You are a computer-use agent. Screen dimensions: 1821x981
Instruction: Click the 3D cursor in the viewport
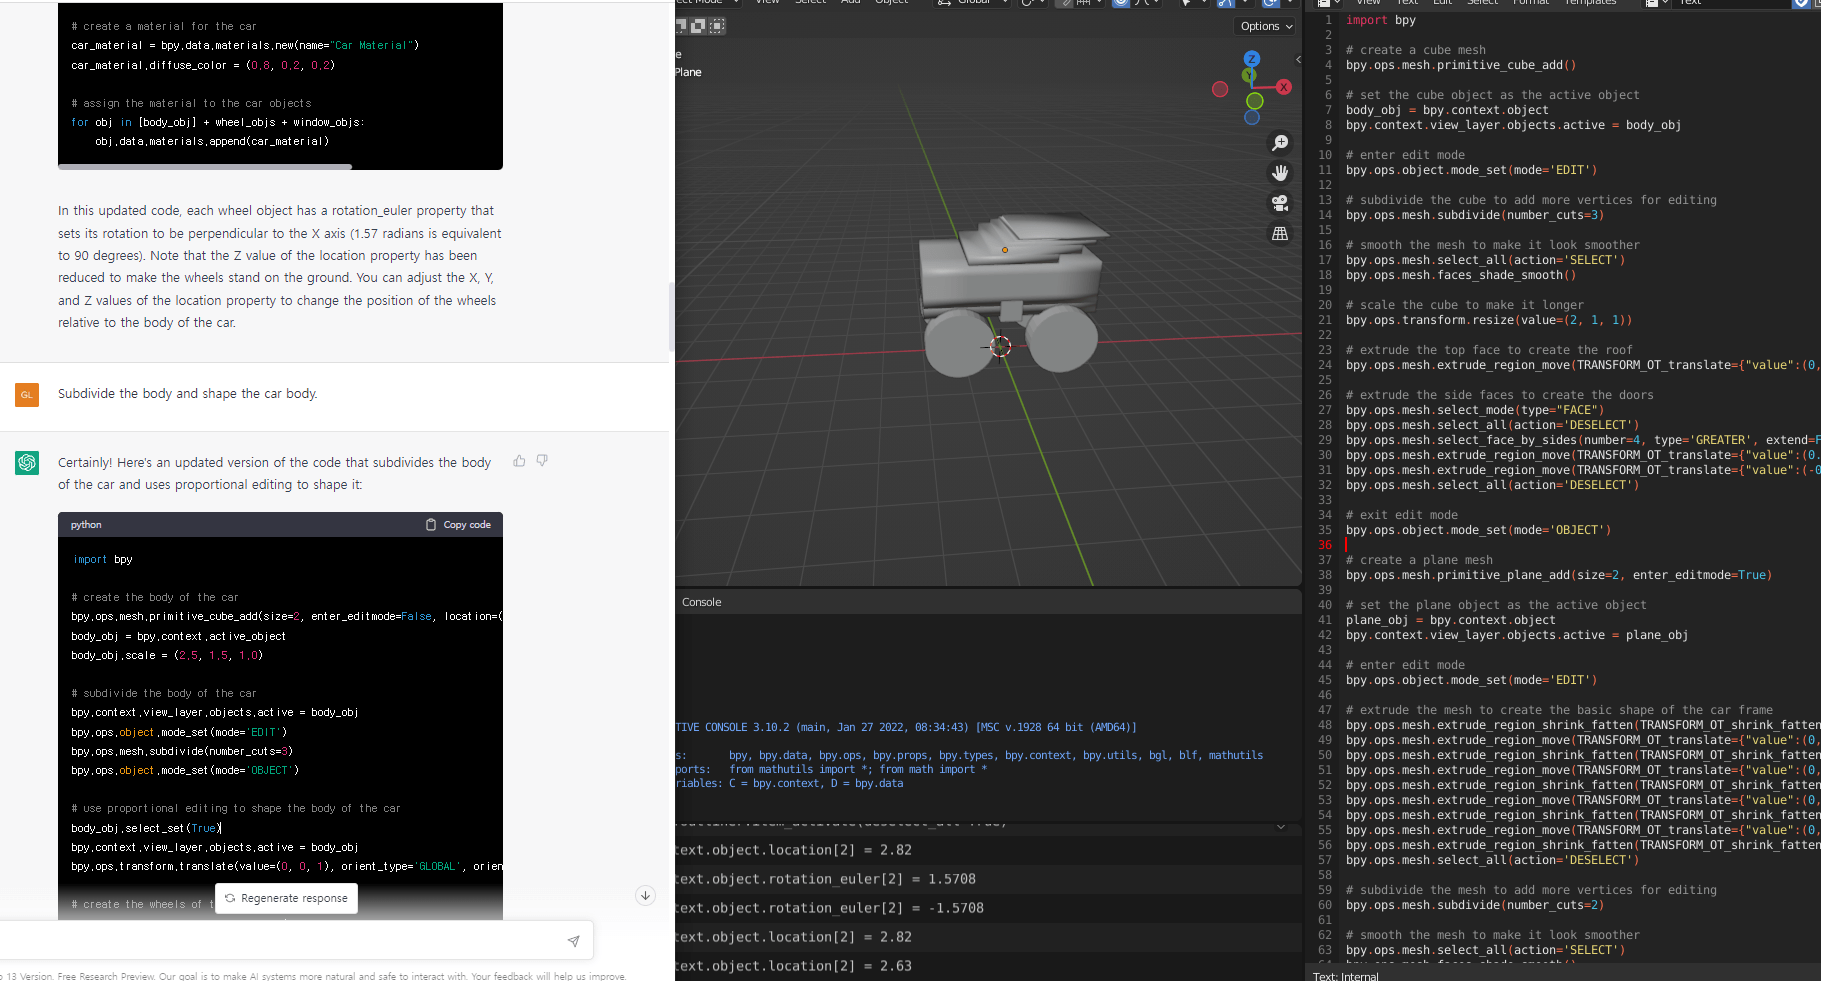tap(1000, 346)
